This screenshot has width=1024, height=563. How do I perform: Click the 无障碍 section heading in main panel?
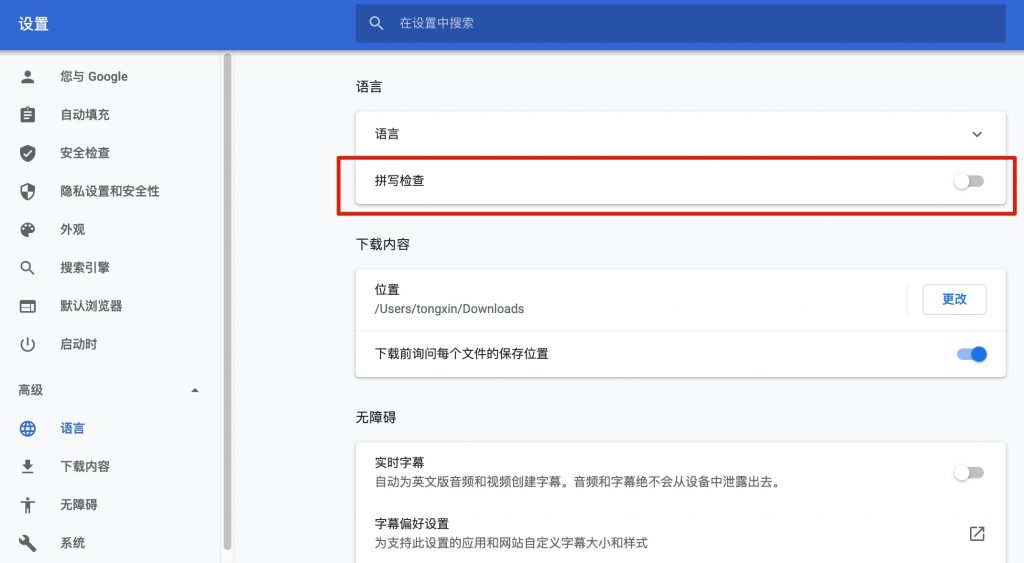pyautogui.click(x=376, y=417)
